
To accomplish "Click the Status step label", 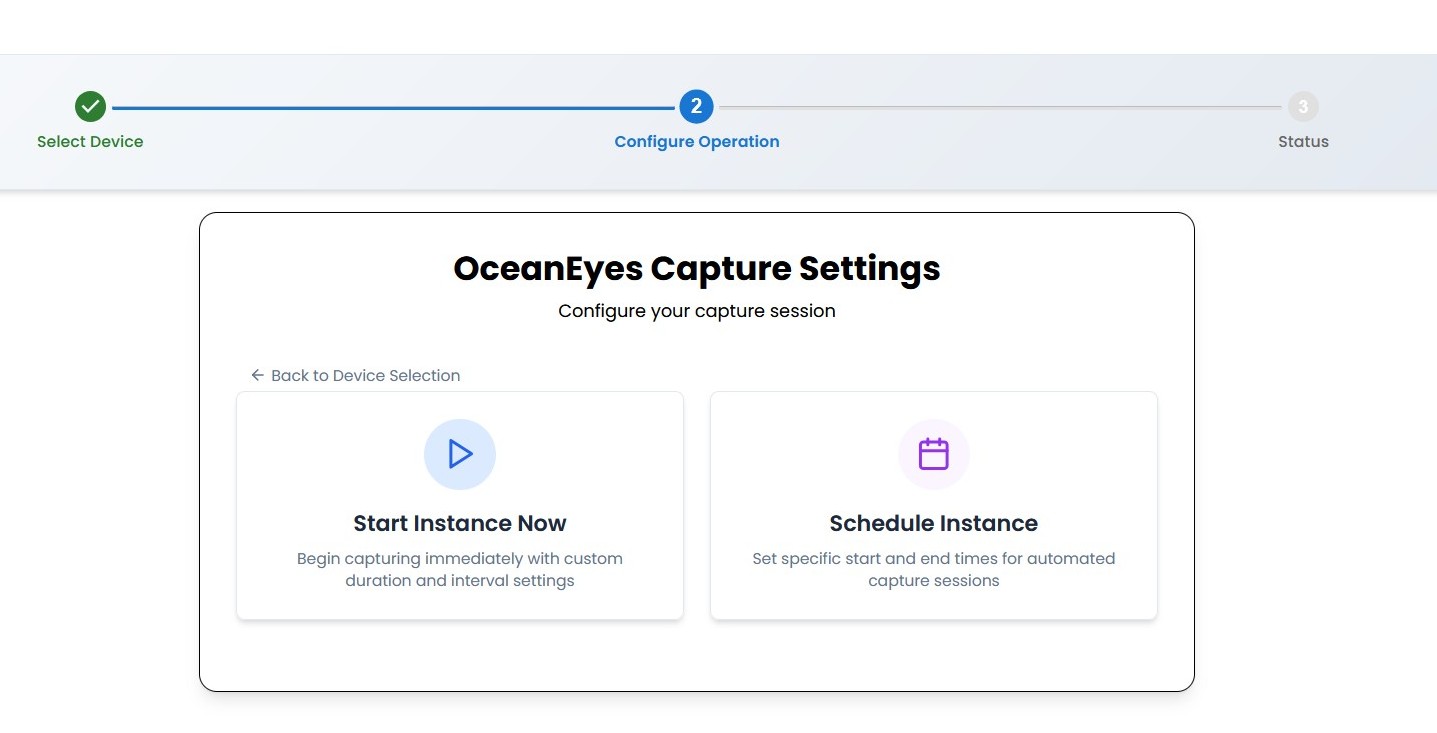I will click(x=1303, y=141).
